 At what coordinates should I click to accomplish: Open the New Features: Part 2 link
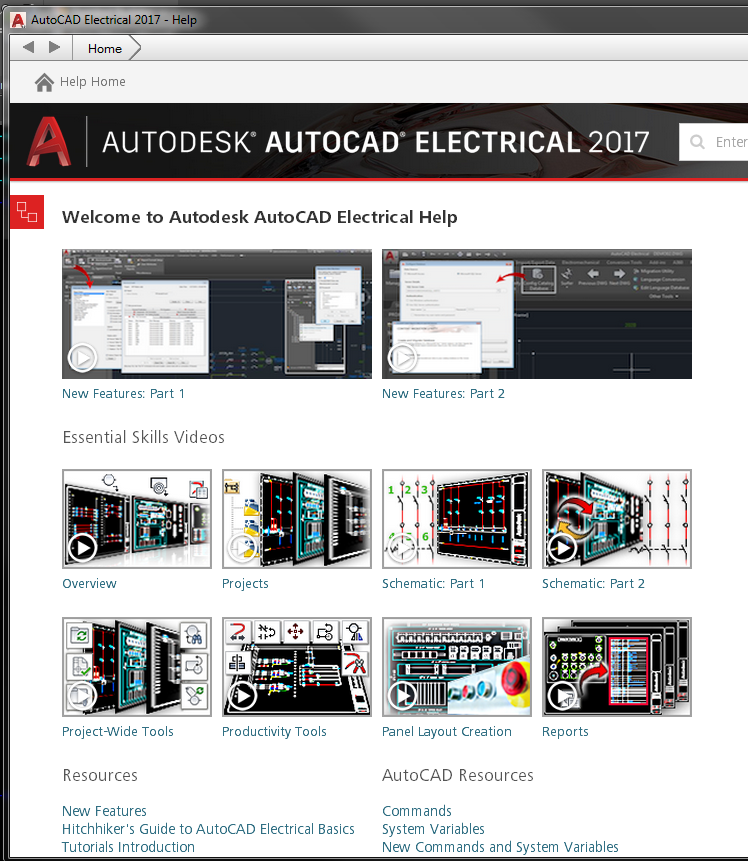pyautogui.click(x=443, y=394)
